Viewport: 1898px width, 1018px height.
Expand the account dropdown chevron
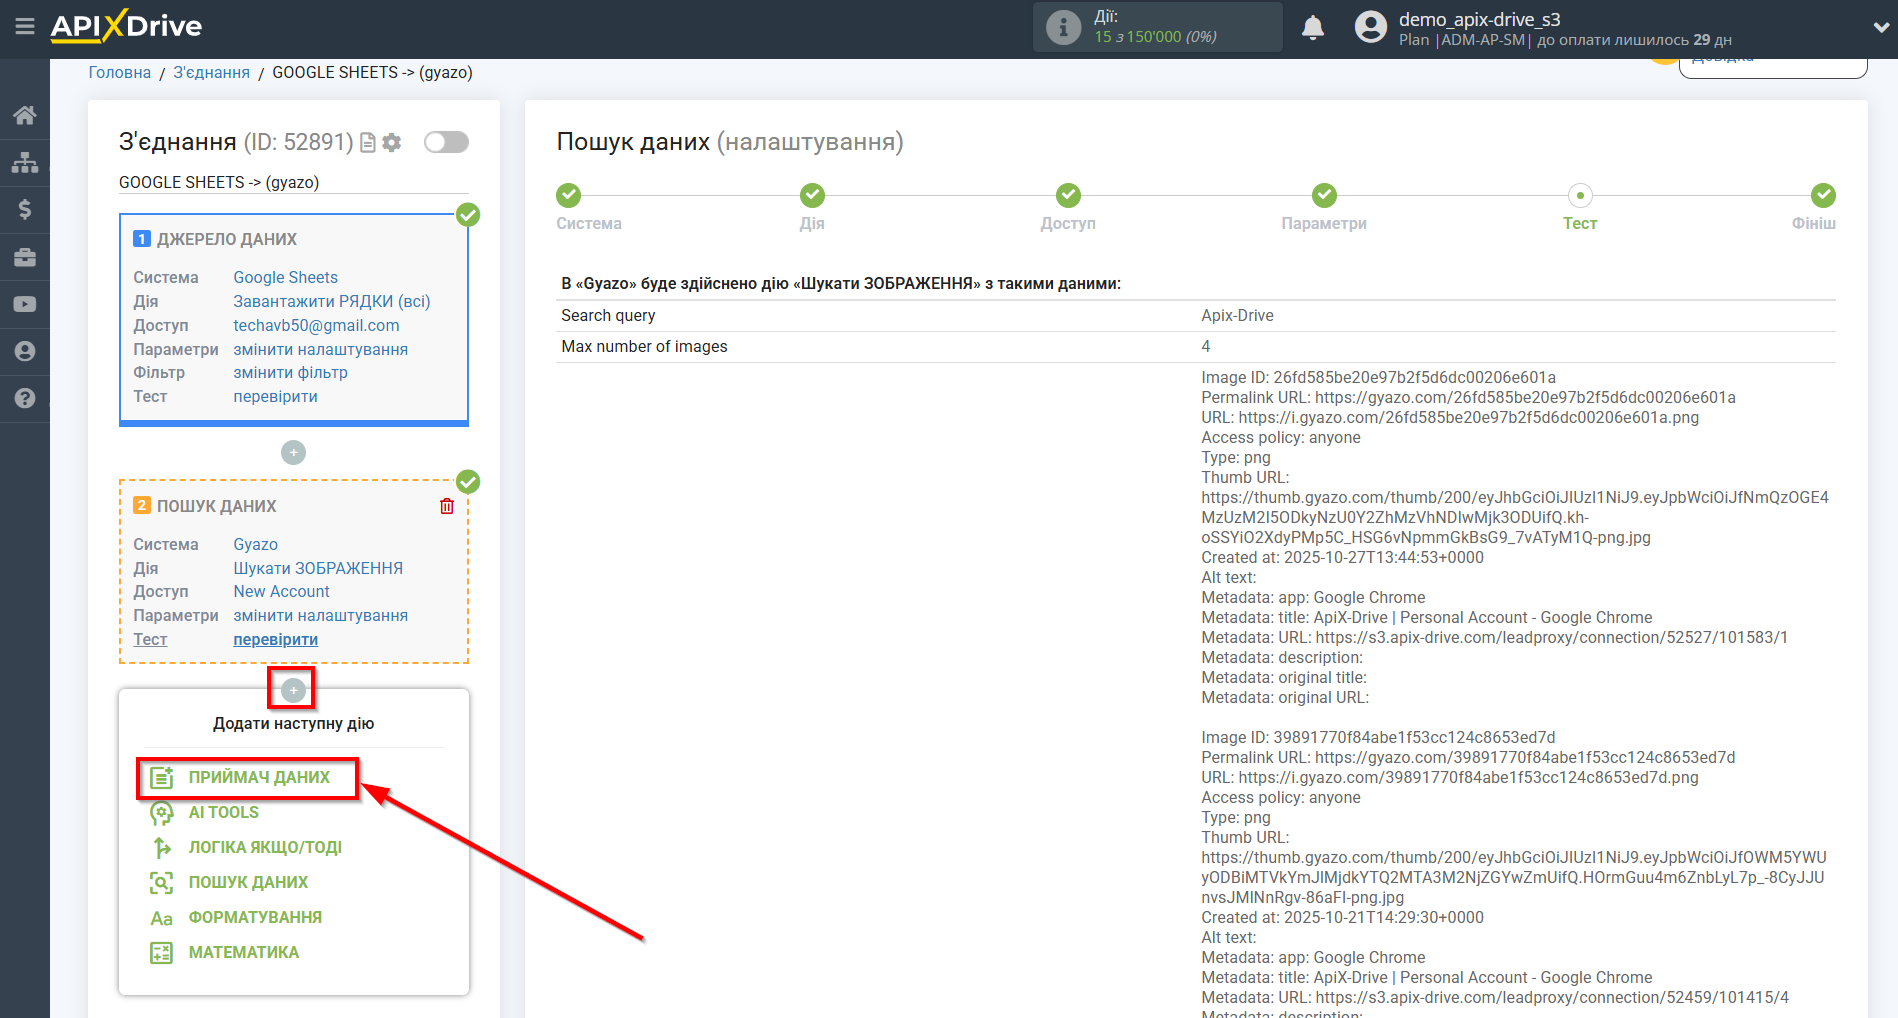click(1880, 28)
